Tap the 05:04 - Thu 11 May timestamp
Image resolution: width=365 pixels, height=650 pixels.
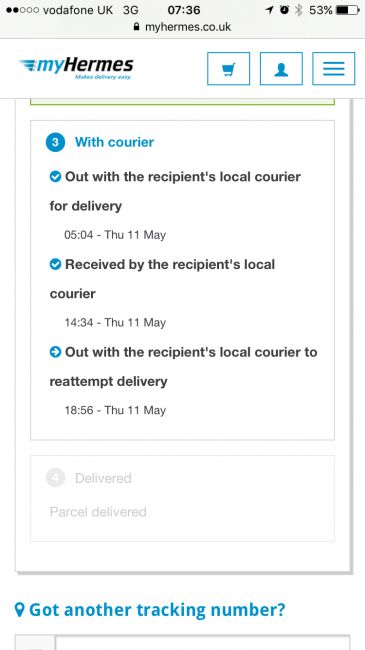click(x=115, y=235)
